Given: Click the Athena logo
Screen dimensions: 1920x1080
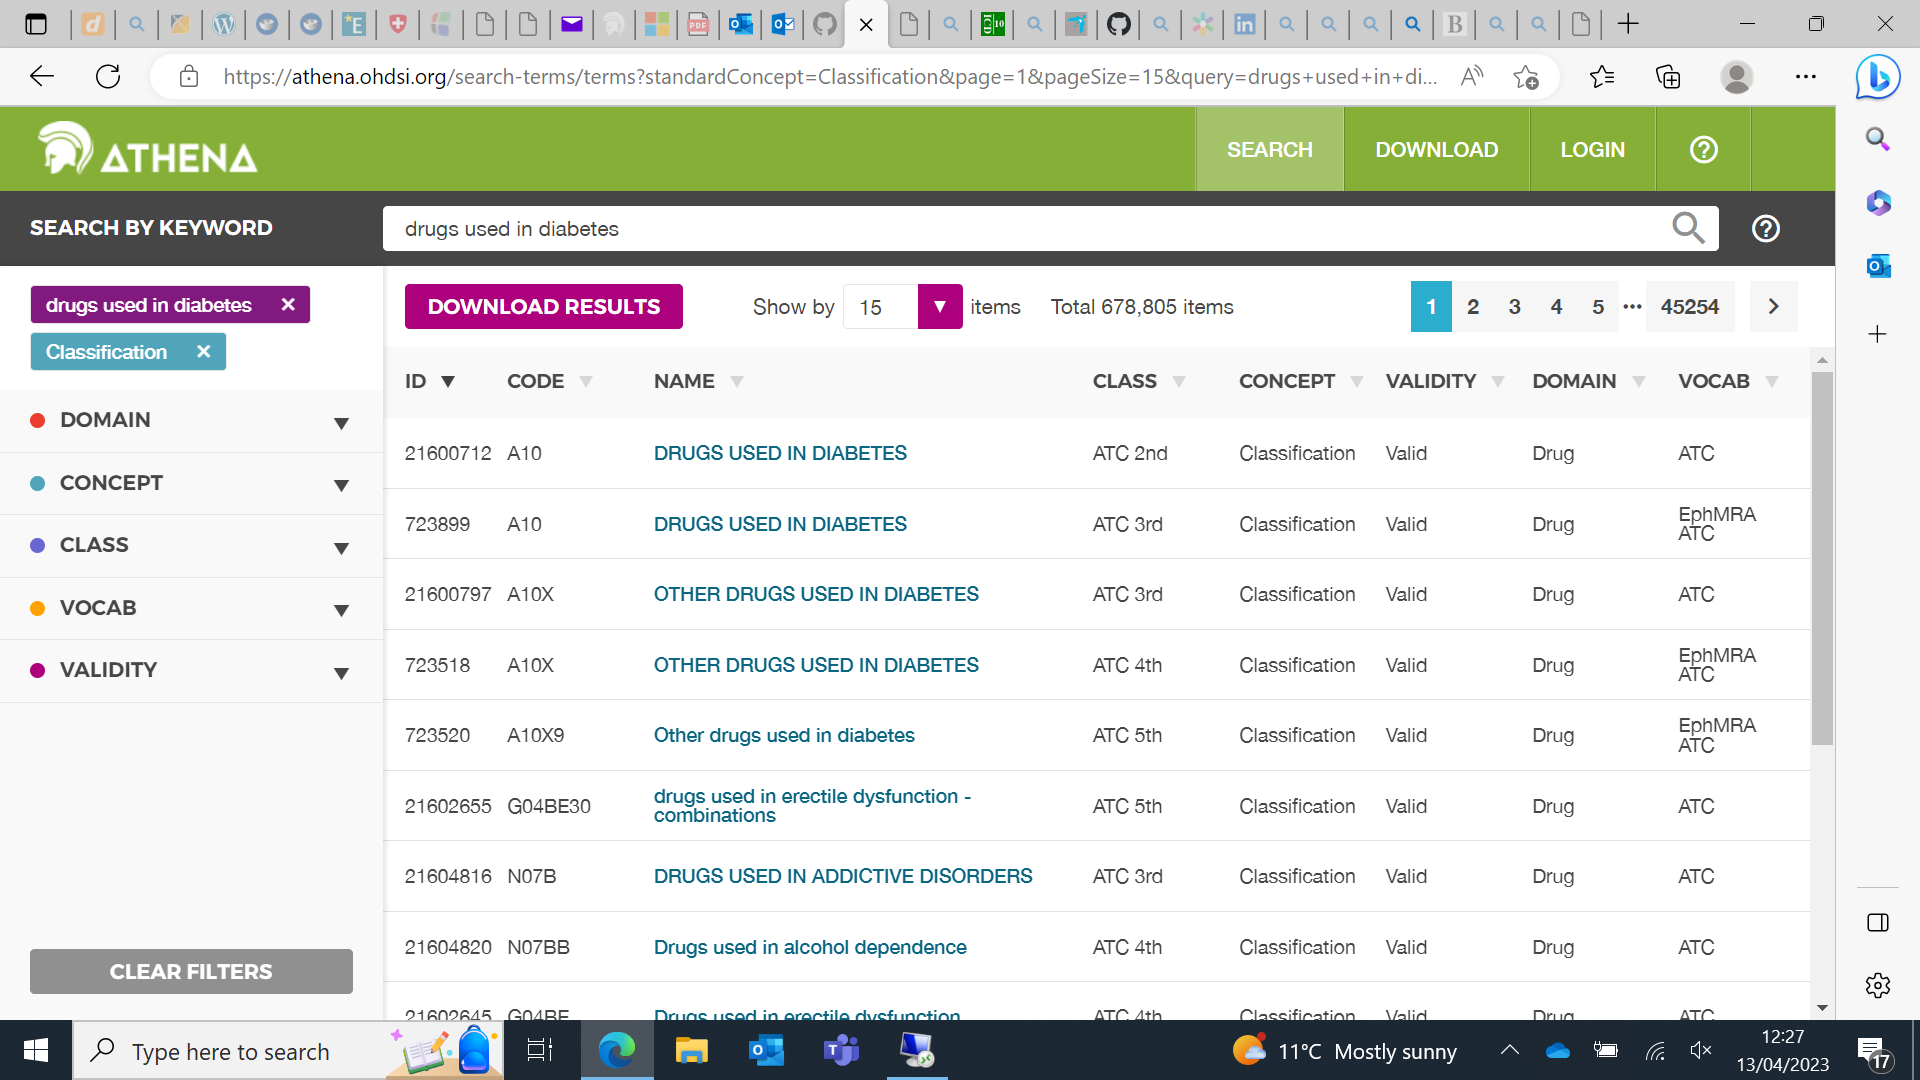Looking at the screenshot, I should point(148,150).
